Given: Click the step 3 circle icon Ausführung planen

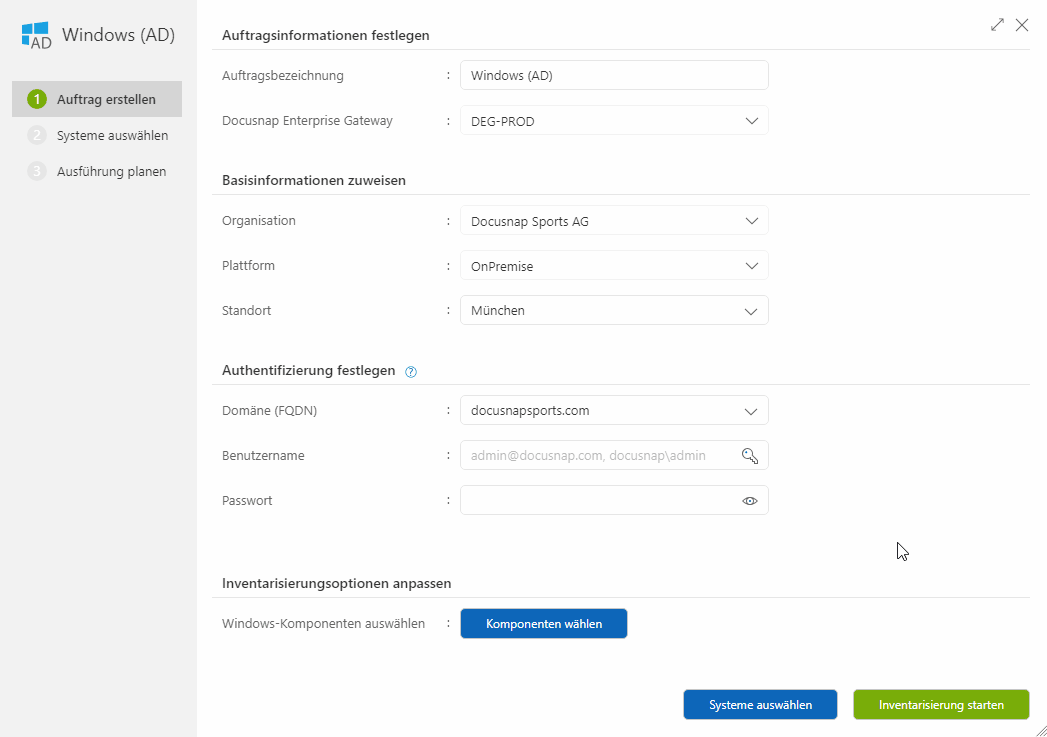Looking at the screenshot, I should point(36,171).
